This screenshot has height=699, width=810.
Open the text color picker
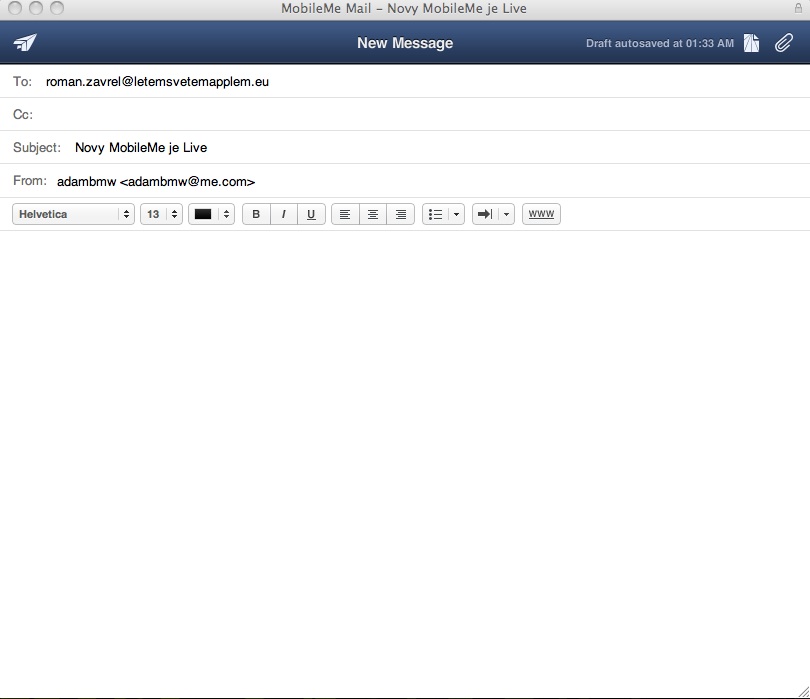[211, 214]
